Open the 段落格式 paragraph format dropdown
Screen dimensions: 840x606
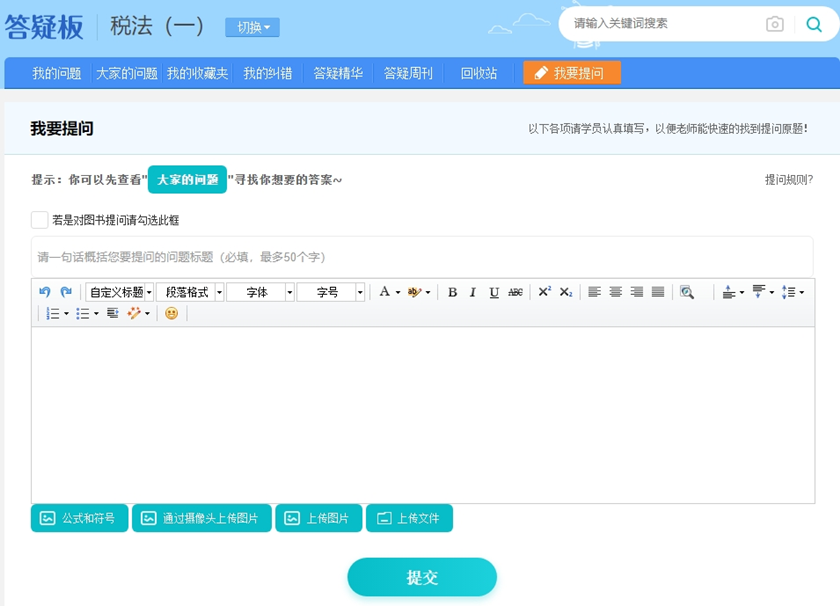point(190,292)
